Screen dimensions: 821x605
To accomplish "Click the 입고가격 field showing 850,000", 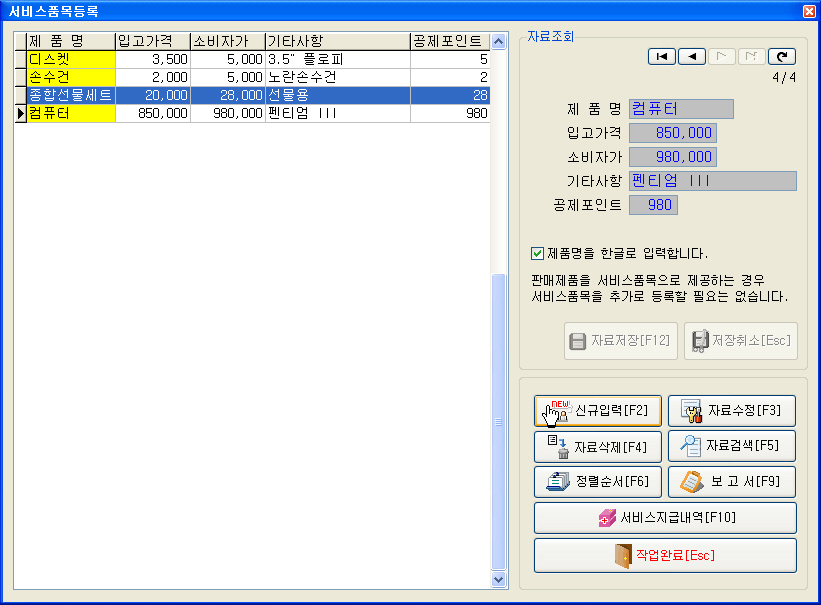I will pos(673,133).
